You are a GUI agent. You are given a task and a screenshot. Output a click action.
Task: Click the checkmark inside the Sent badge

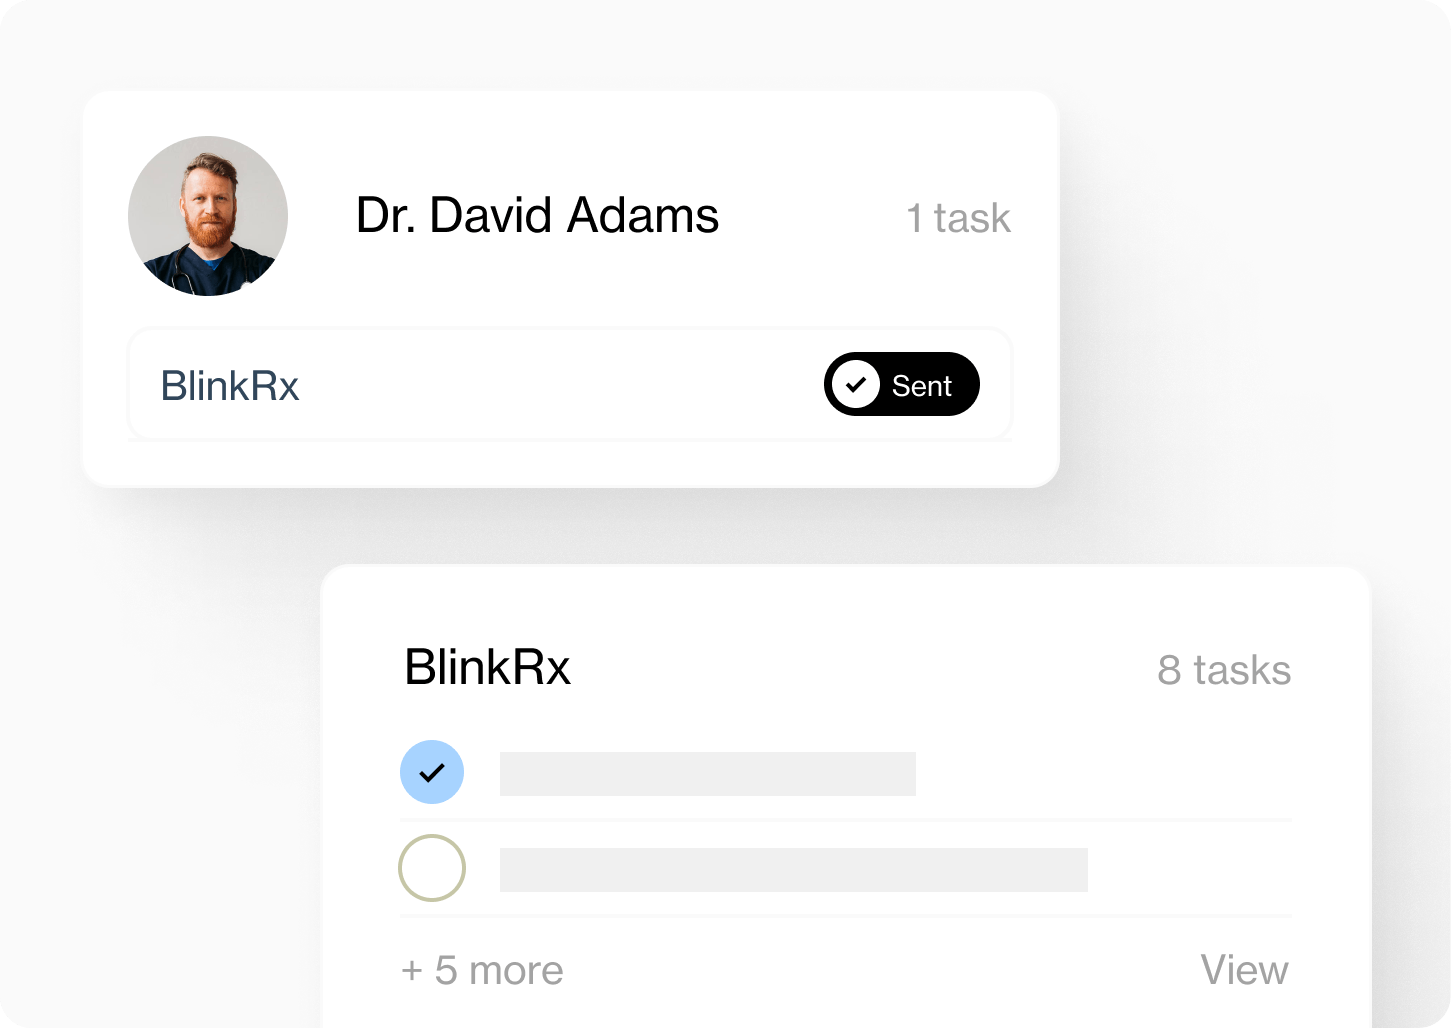(856, 384)
